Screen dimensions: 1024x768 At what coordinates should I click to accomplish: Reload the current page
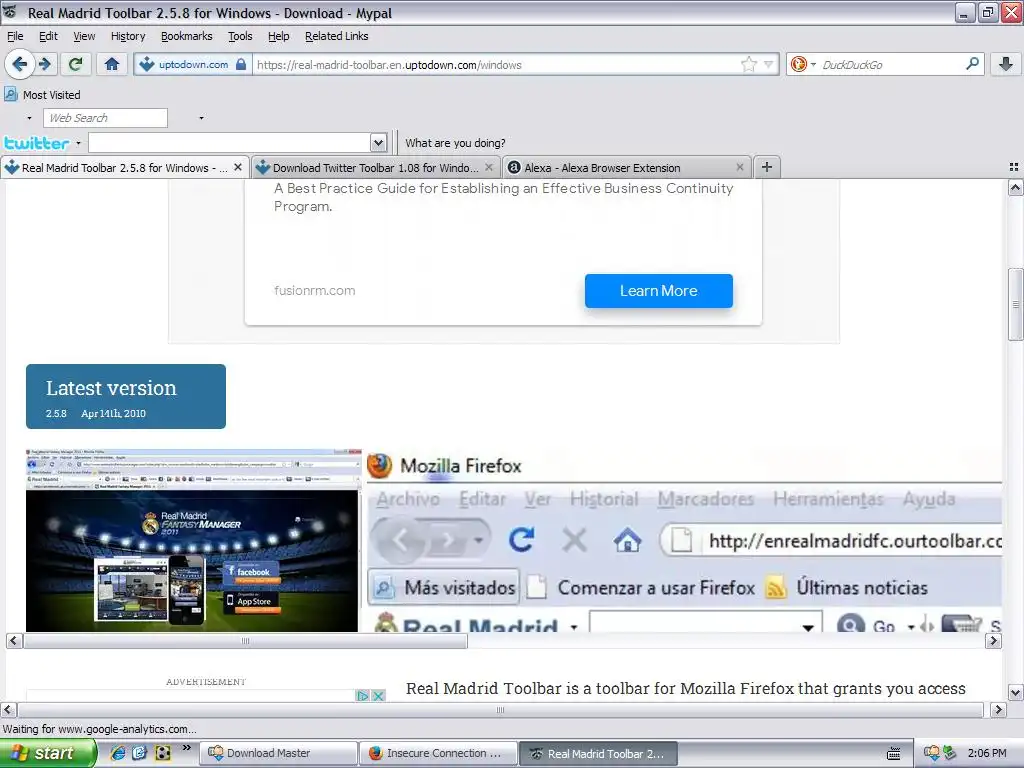pyautogui.click(x=75, y=64)
